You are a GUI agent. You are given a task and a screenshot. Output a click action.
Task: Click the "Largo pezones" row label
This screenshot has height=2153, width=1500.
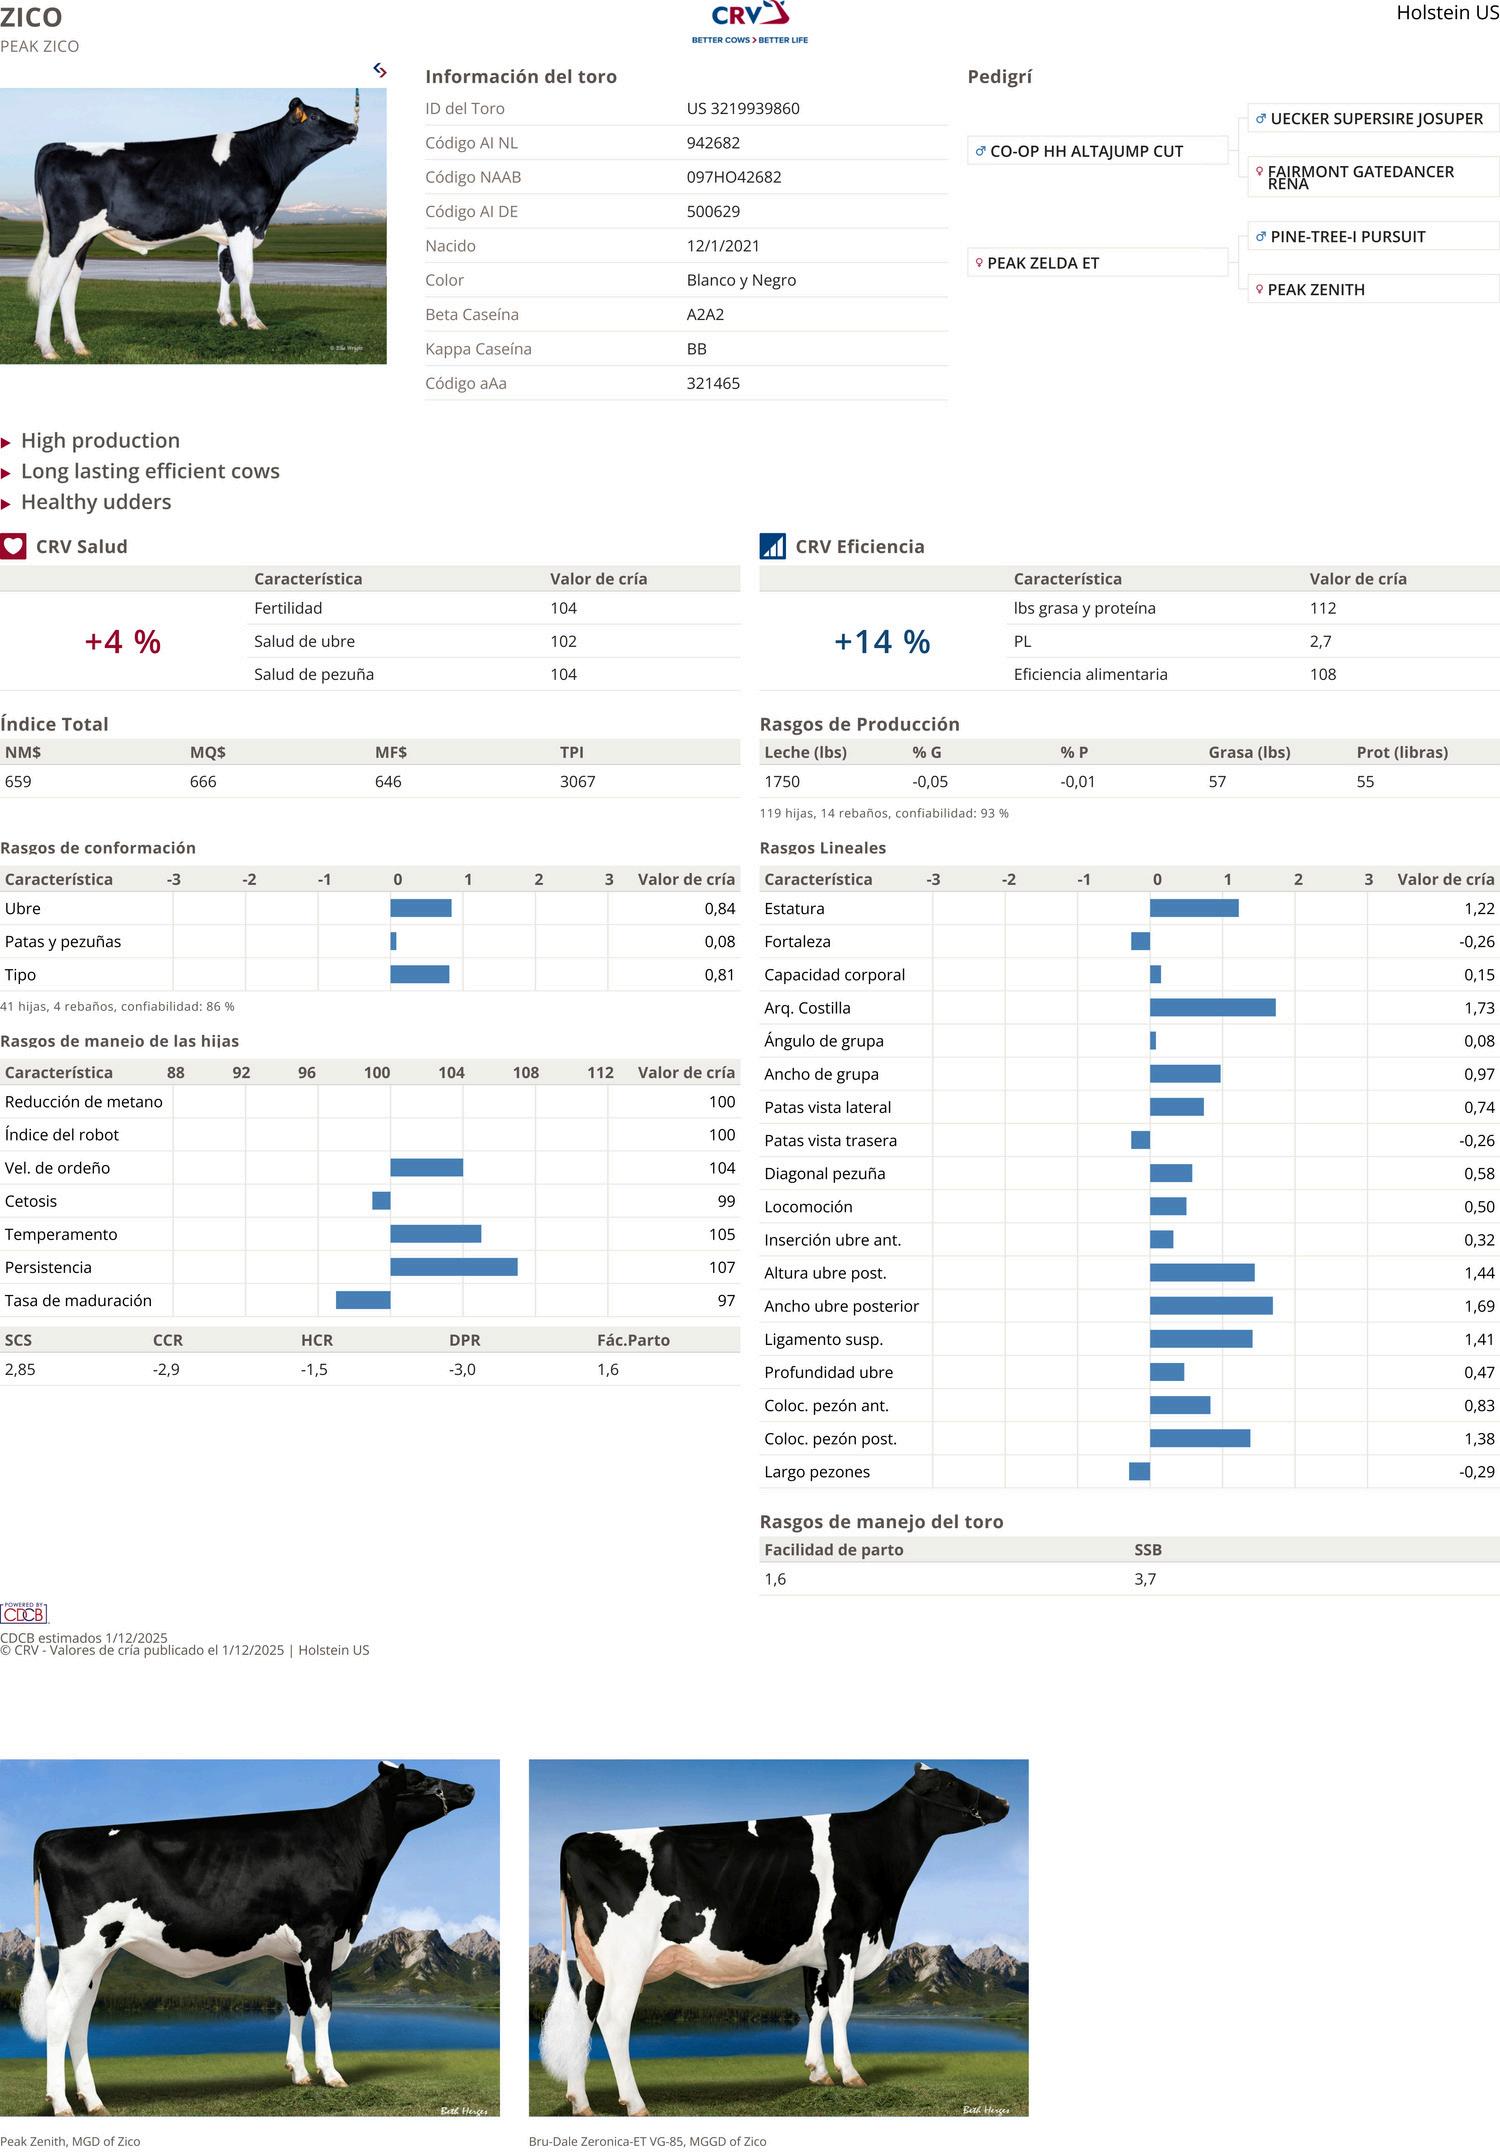point(817,1472)
